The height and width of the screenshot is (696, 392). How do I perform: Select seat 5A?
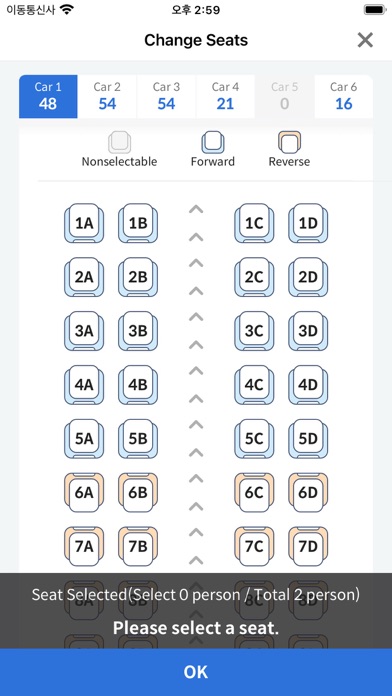[x=84, y=439]
